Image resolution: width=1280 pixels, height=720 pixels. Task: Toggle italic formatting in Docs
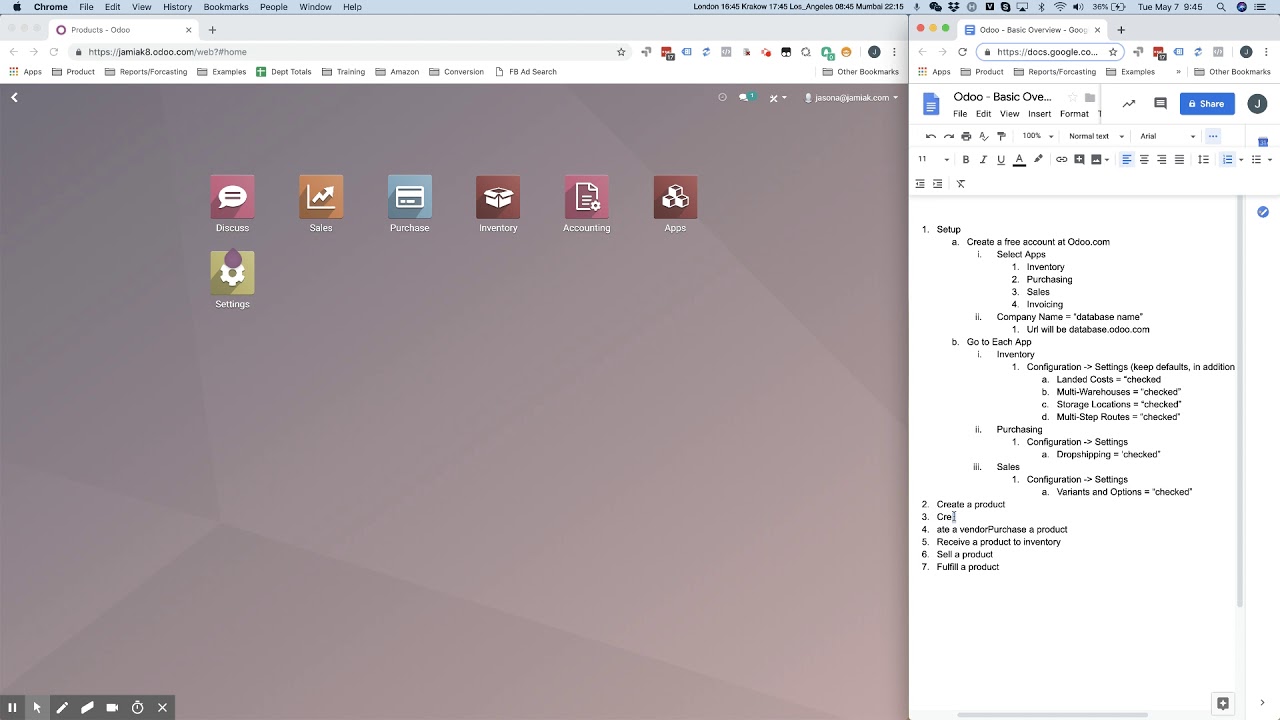tap(983, 159)
